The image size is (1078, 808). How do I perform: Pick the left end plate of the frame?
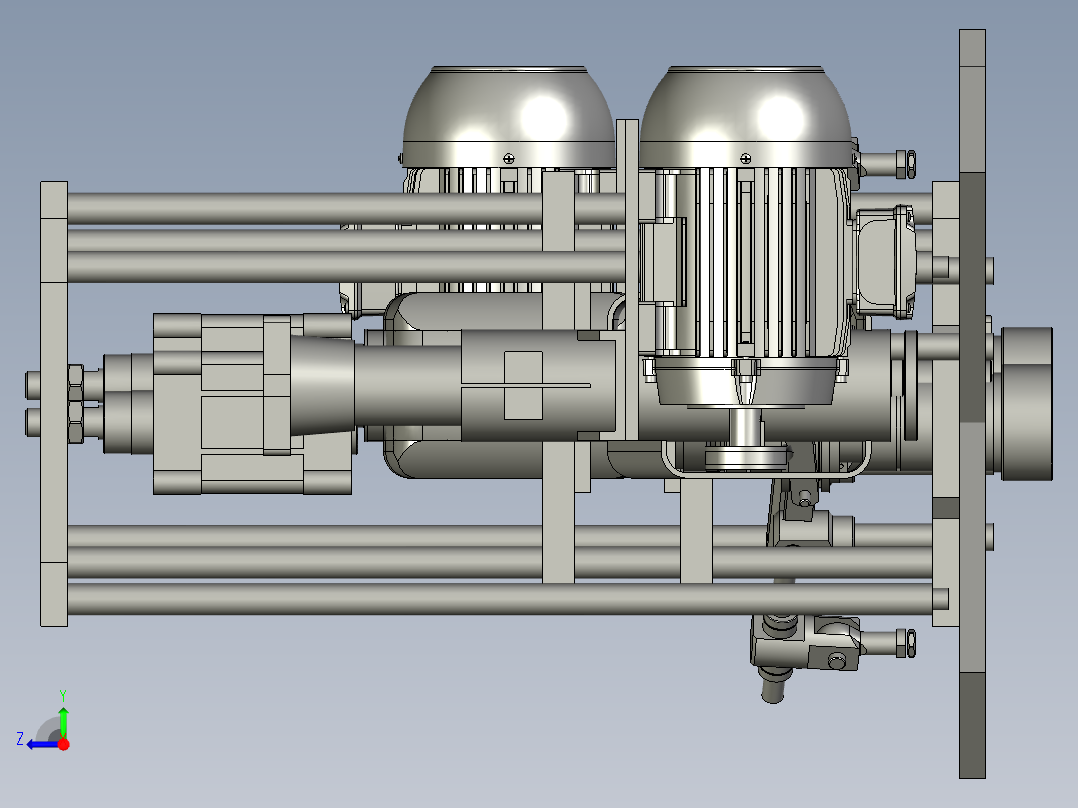click(x=54, y=404)
